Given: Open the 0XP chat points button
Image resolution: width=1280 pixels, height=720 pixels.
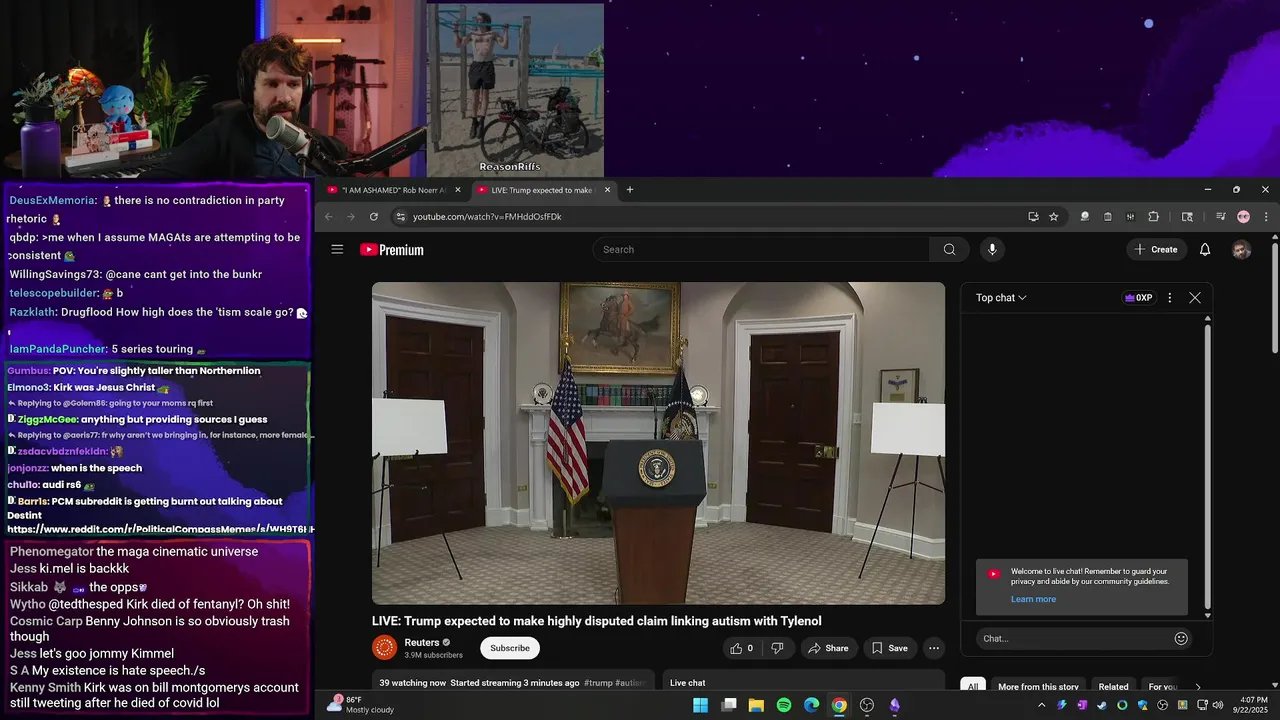Looking at the screenshot, I should [1139, 298].
